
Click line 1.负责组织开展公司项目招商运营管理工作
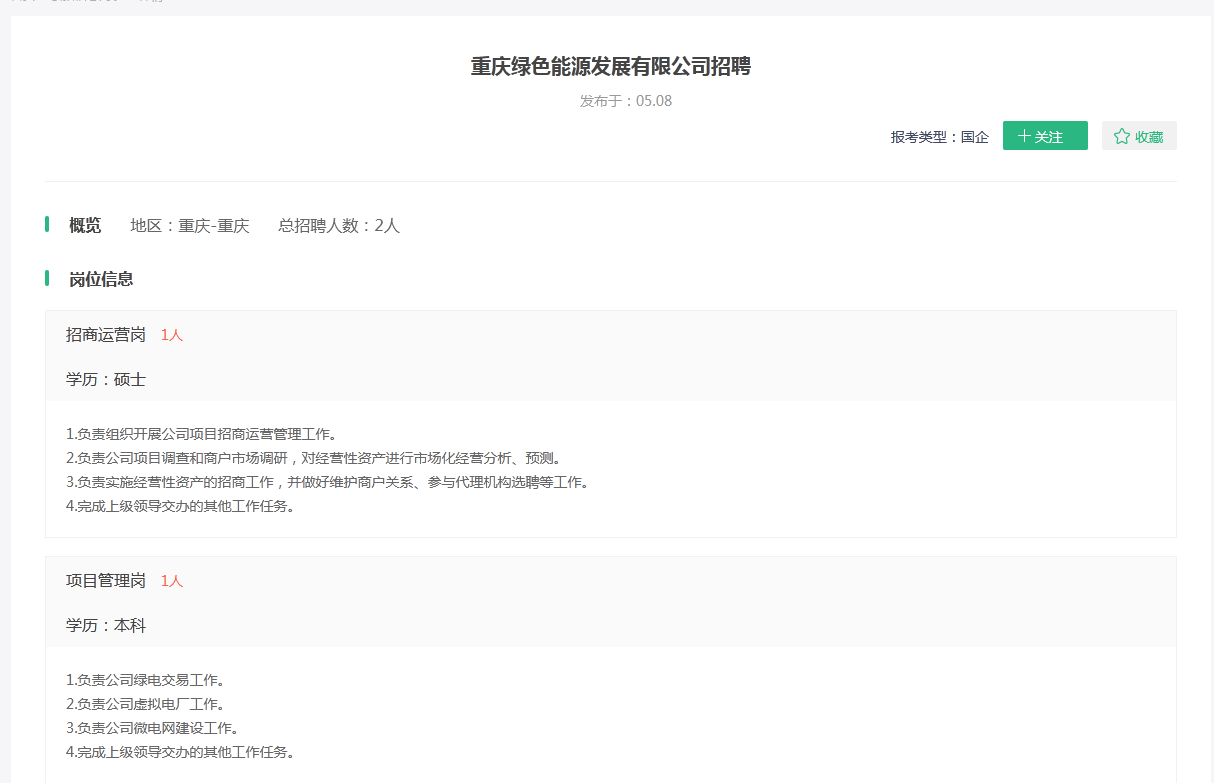click(201, 434)
